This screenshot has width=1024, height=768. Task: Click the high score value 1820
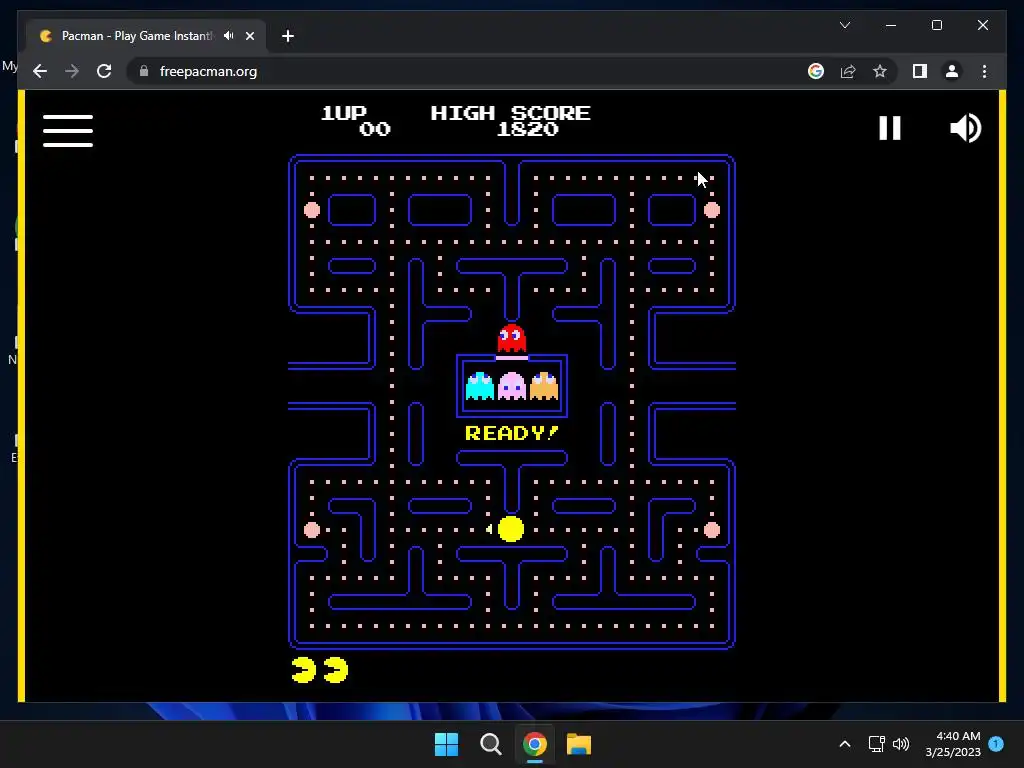point(528,129)
